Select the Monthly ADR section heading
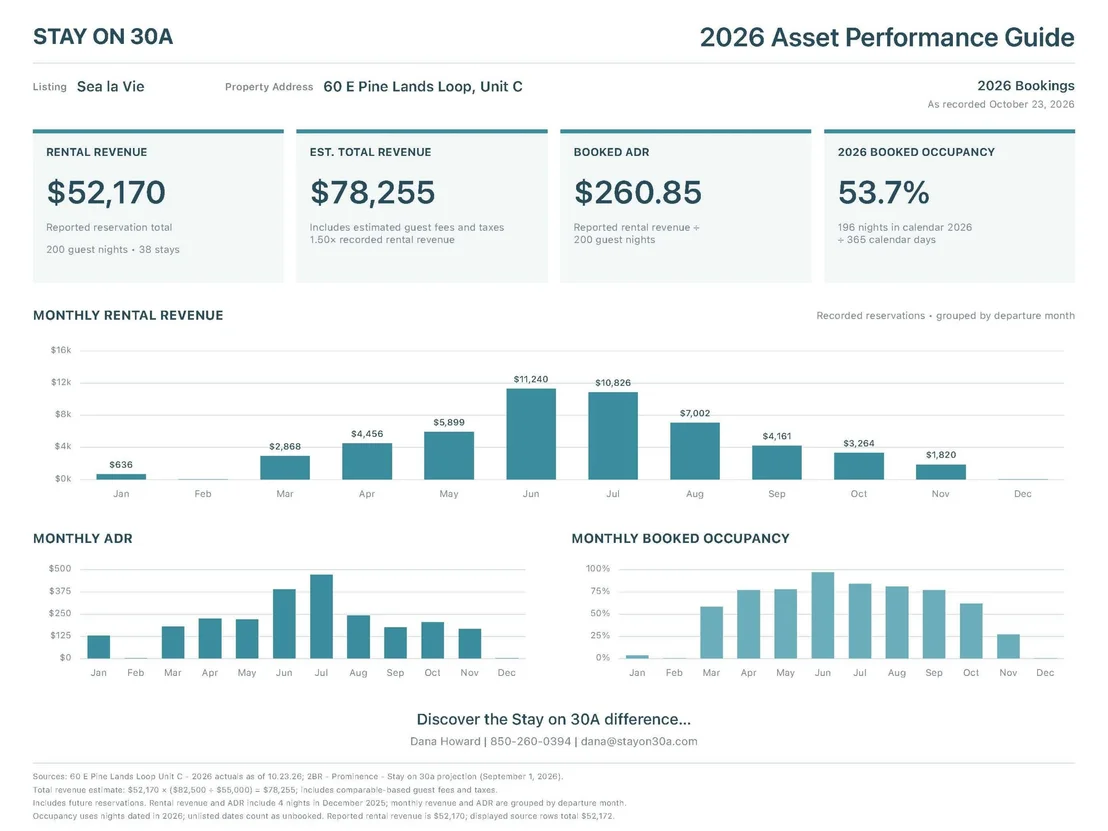This screenshot has height=831, width=1108. (x=83, y=538)
